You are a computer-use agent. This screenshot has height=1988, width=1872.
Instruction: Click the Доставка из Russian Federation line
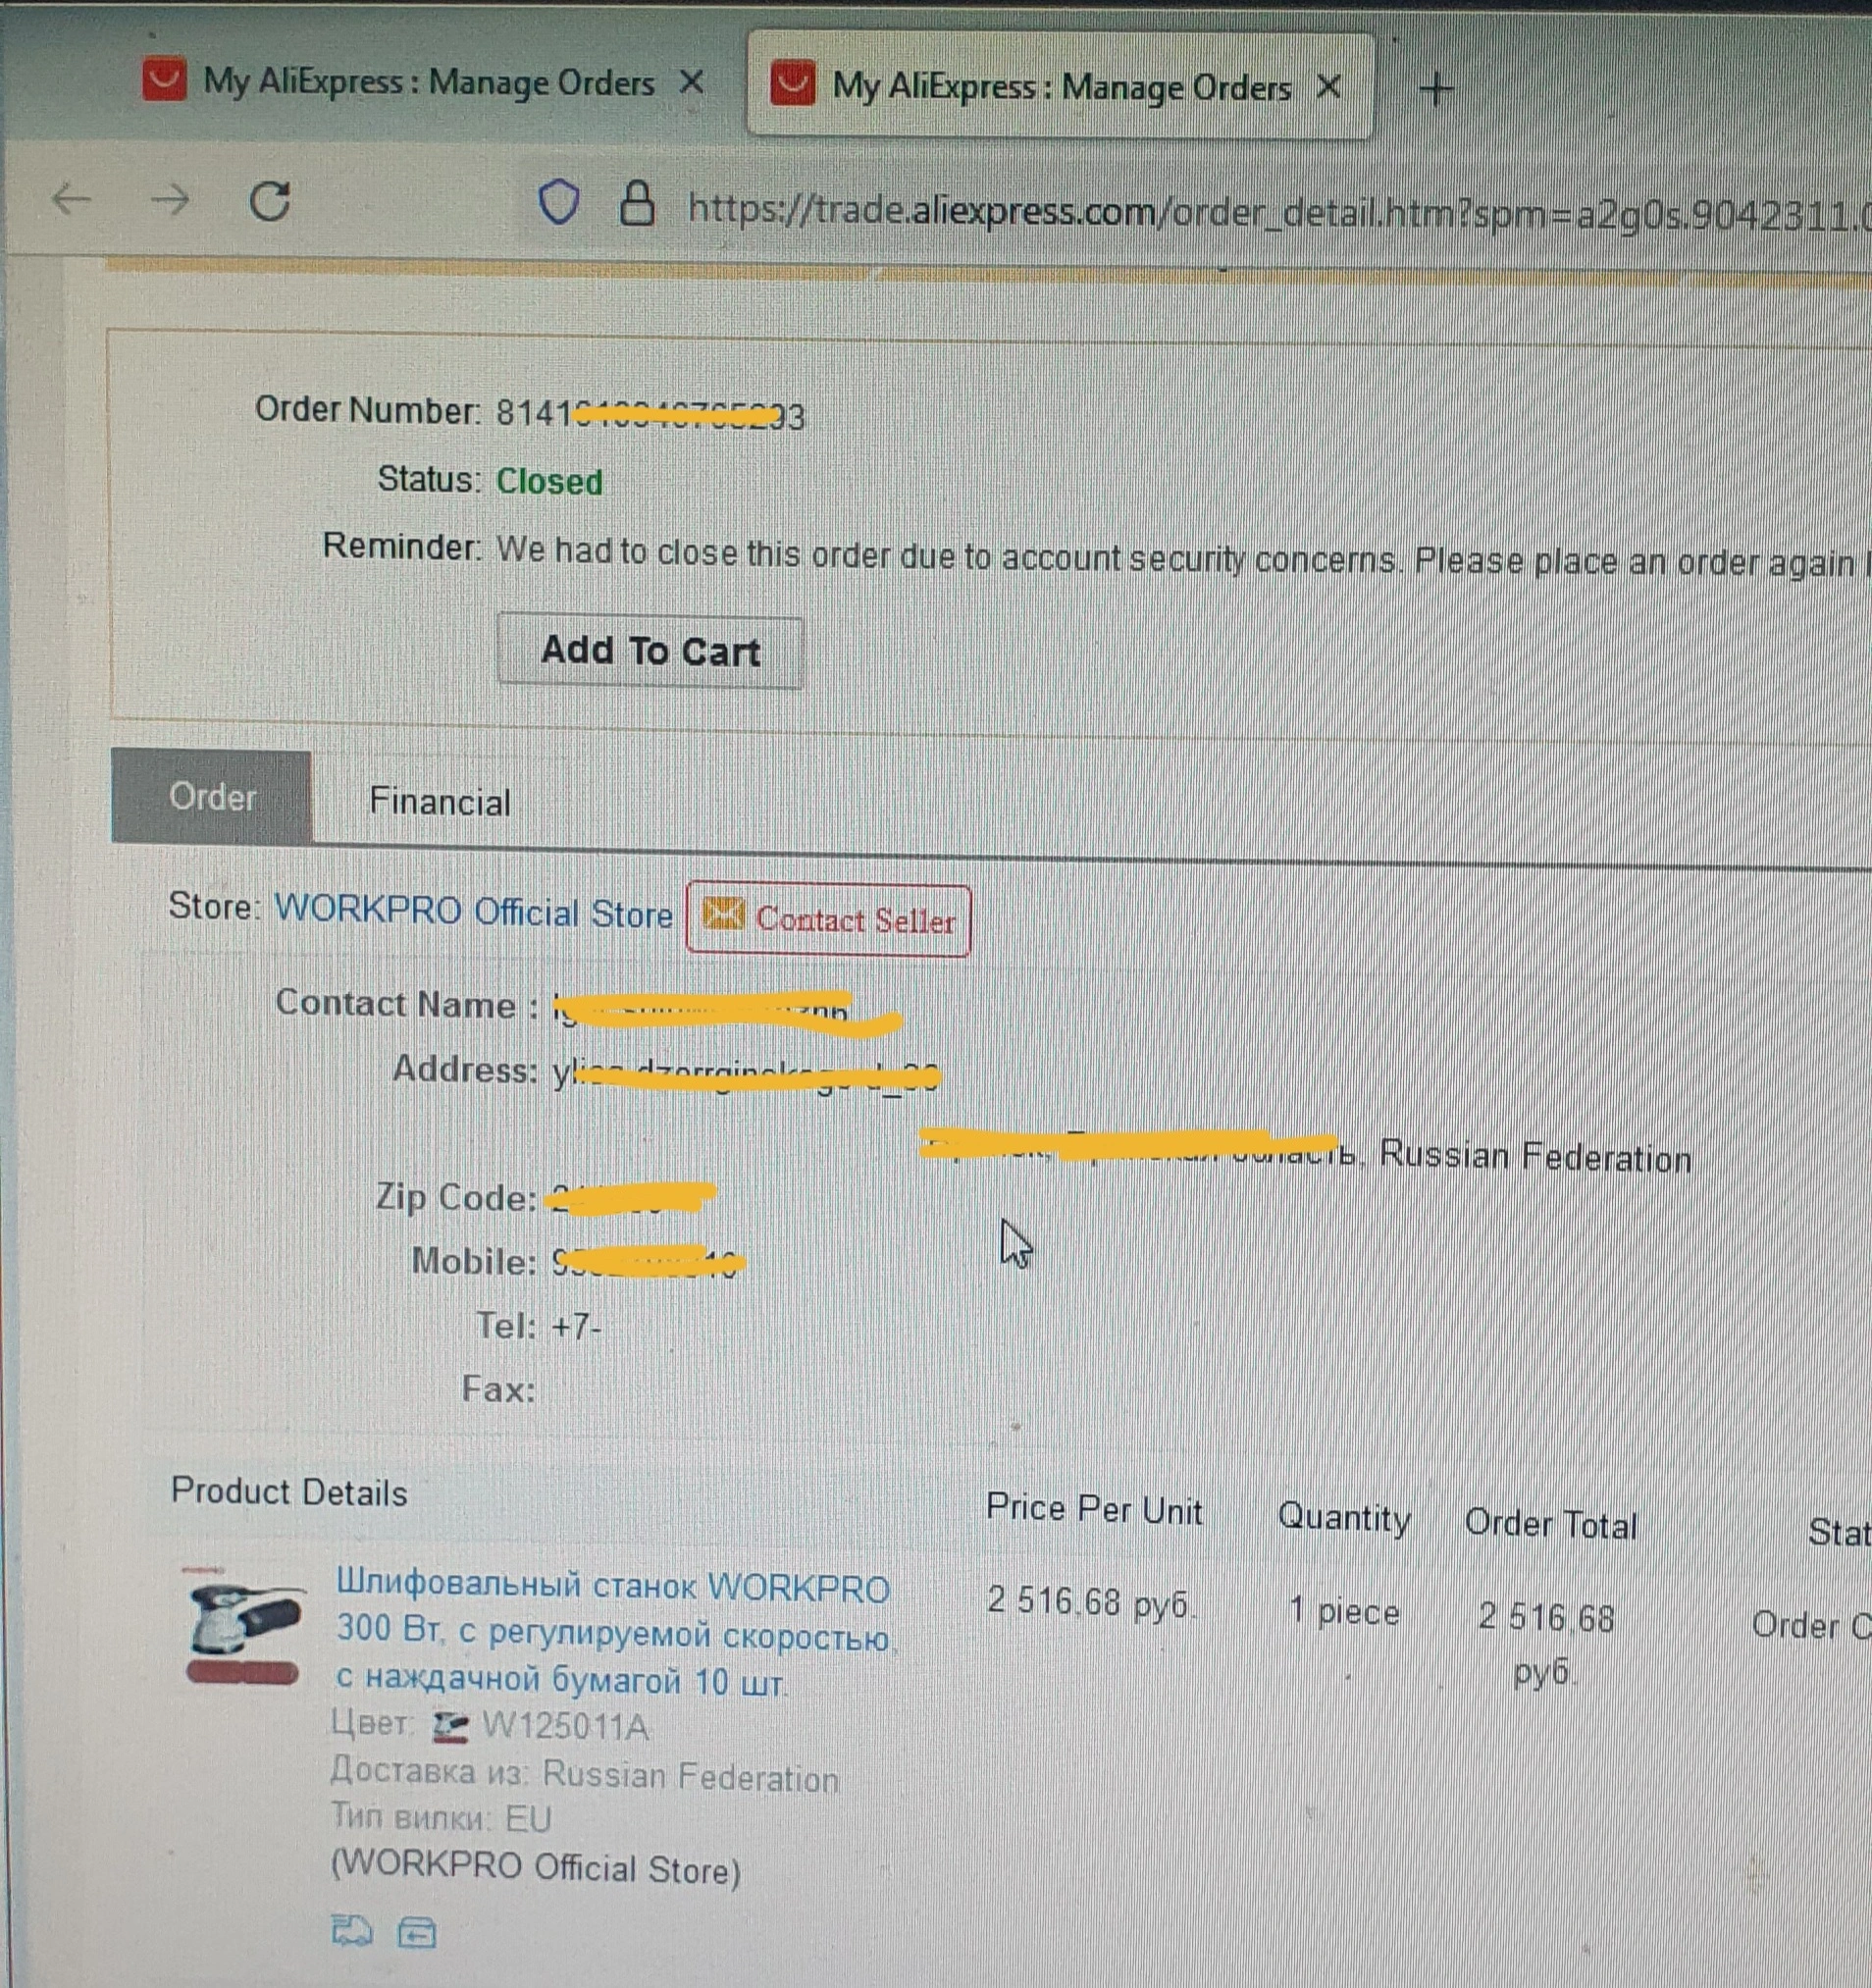[585, 1775]
